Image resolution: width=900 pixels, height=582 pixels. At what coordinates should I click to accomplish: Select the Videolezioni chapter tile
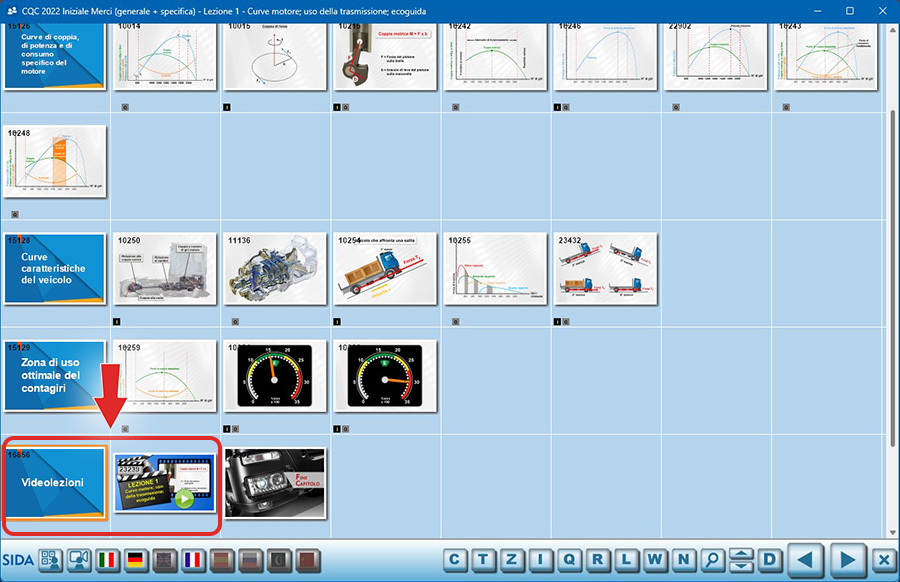pyautogui.click(x=55, y=483)
